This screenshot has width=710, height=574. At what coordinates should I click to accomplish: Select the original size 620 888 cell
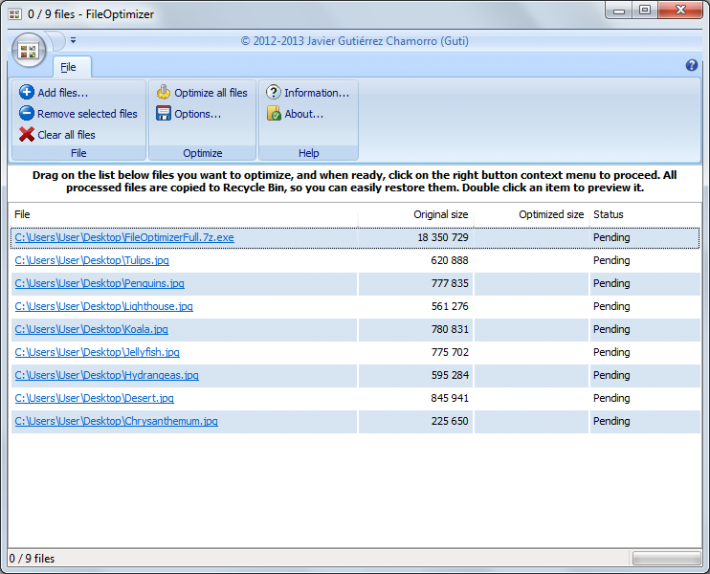[416, 260]
